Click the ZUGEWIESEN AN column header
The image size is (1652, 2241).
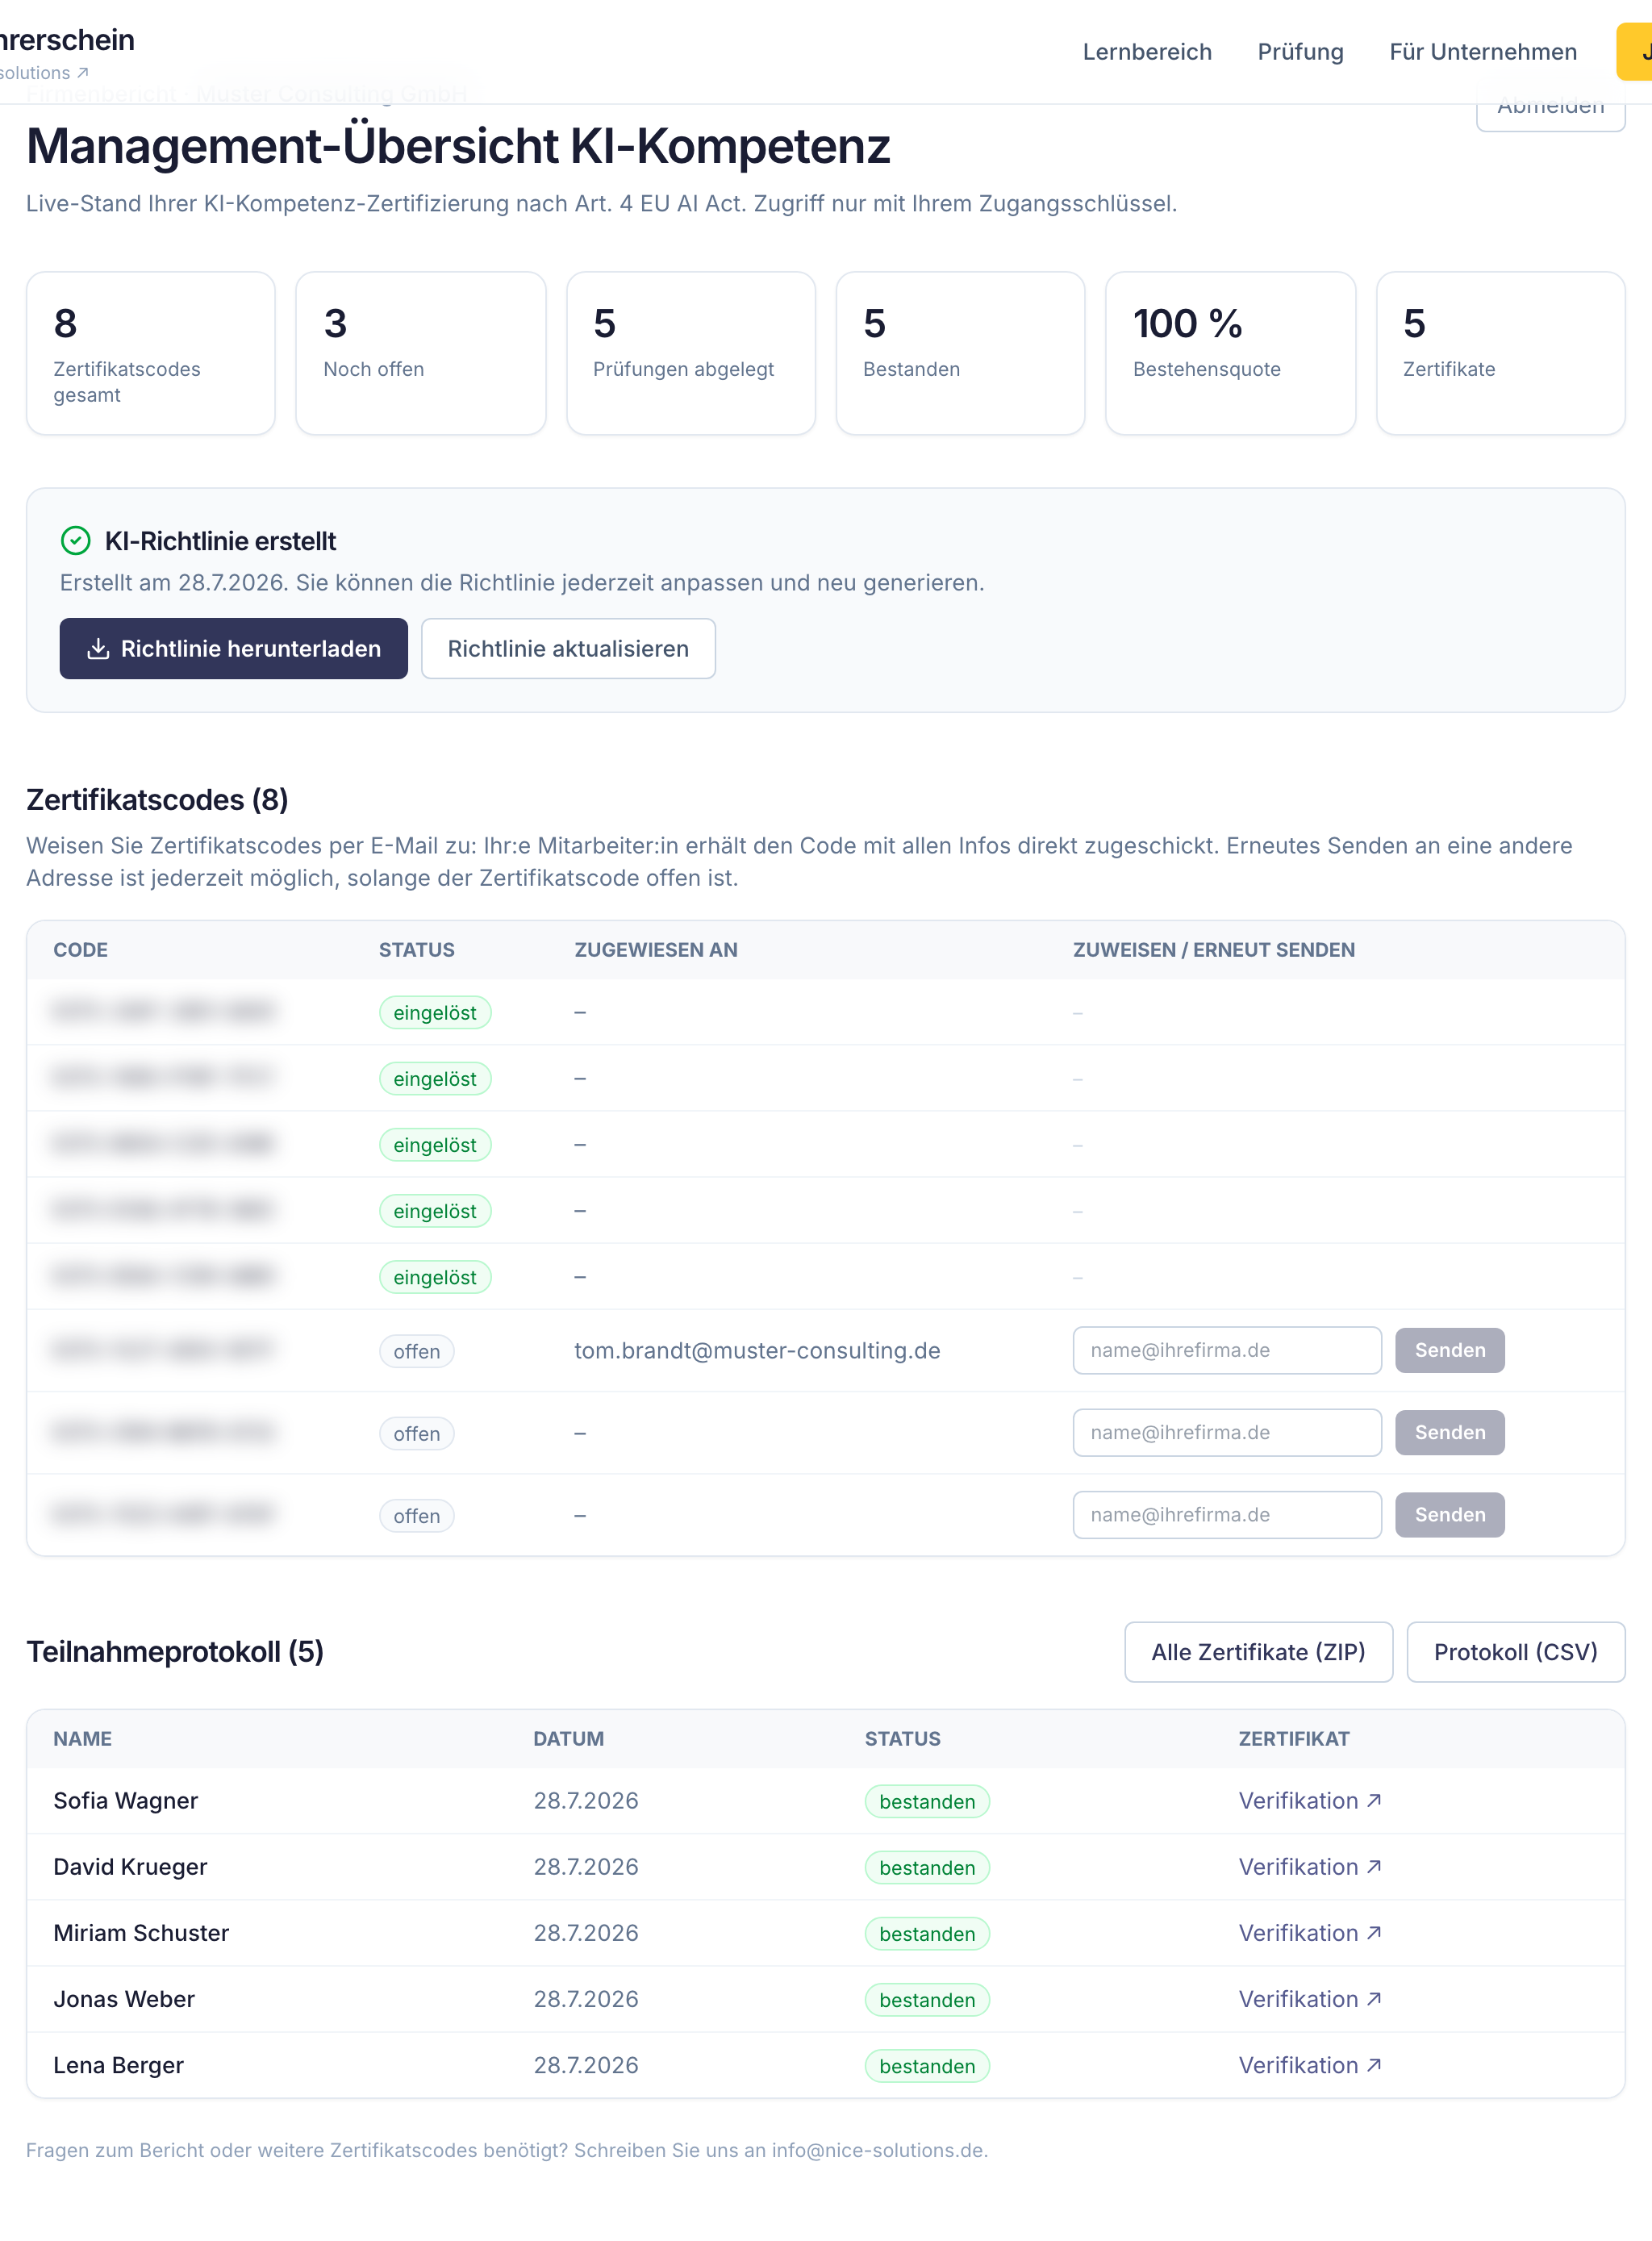(x=656, y=949)
